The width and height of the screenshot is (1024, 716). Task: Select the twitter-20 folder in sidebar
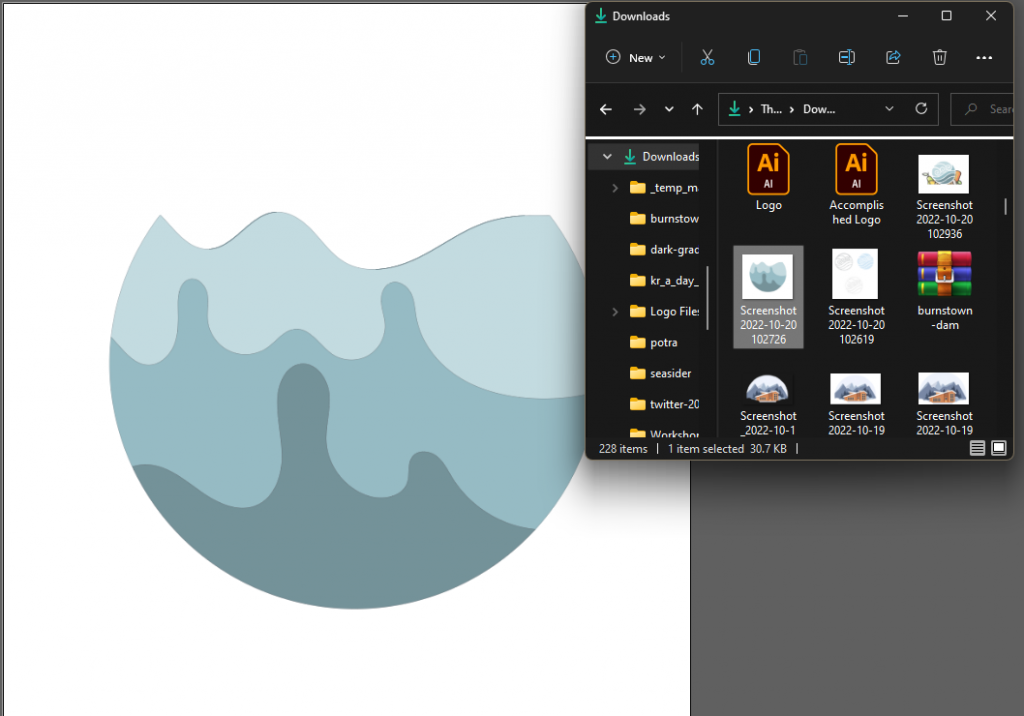pyautogui.click(x=664, y=404)
